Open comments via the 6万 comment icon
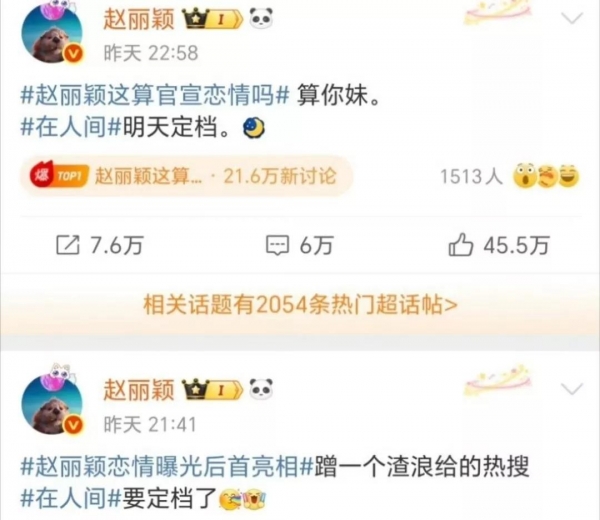 (277, 245)
